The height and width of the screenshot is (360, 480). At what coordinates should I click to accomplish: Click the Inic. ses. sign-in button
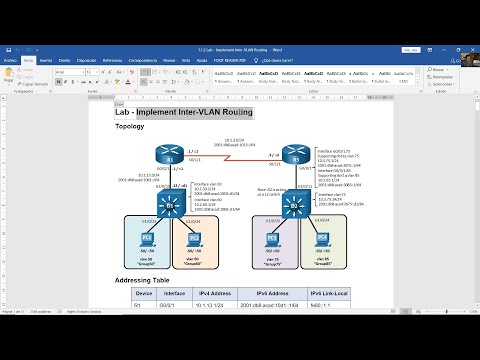pos(411,50)
